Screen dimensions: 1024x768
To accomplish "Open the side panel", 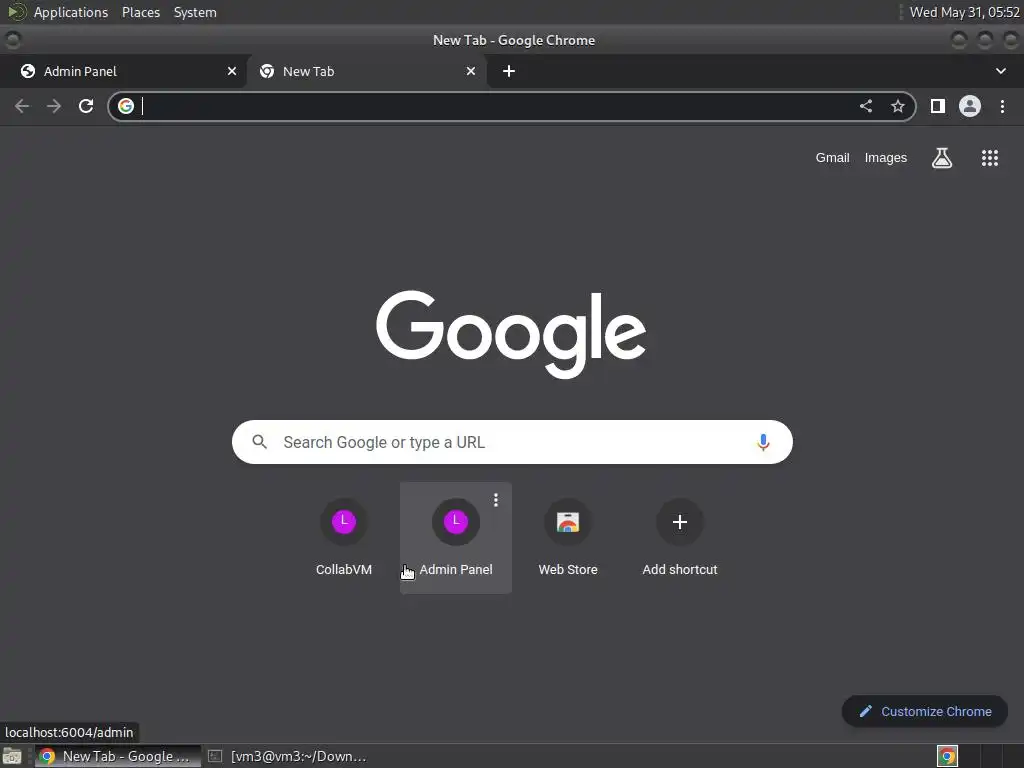I will 938,106.
